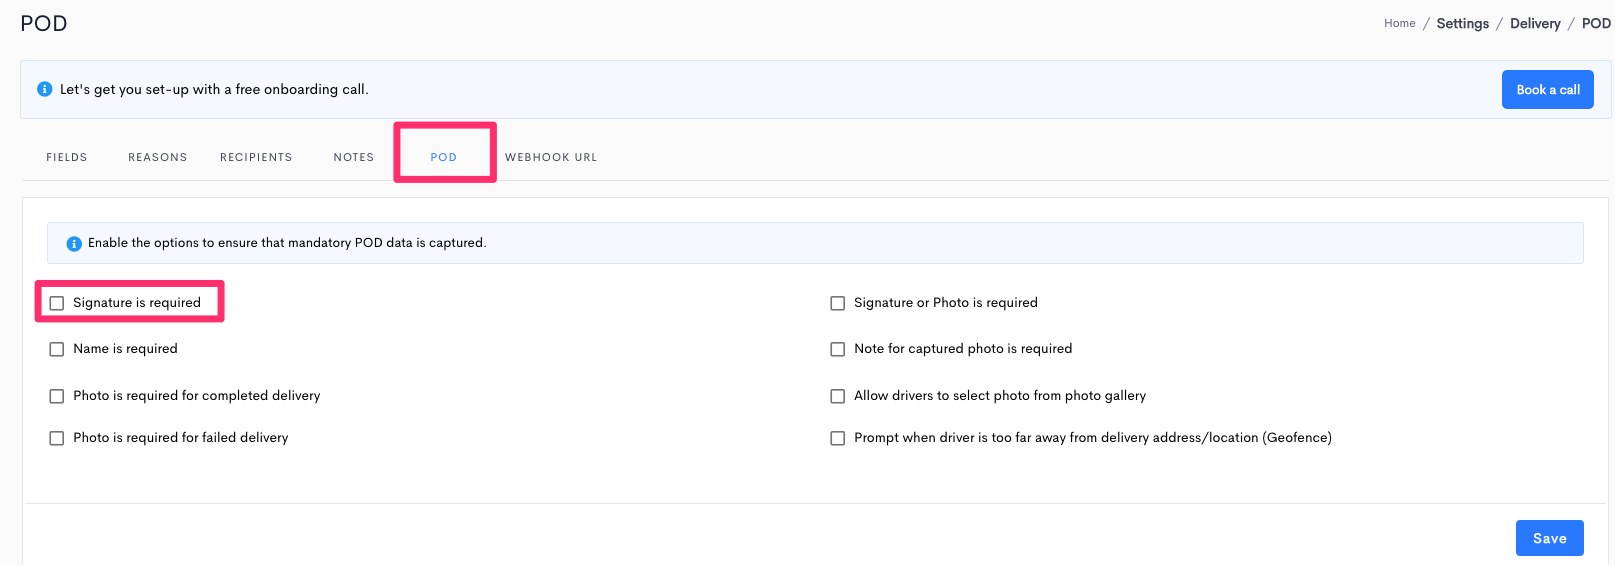
Task: Click the info icon in onboarding banner
Action: click(x=44, y=89)
